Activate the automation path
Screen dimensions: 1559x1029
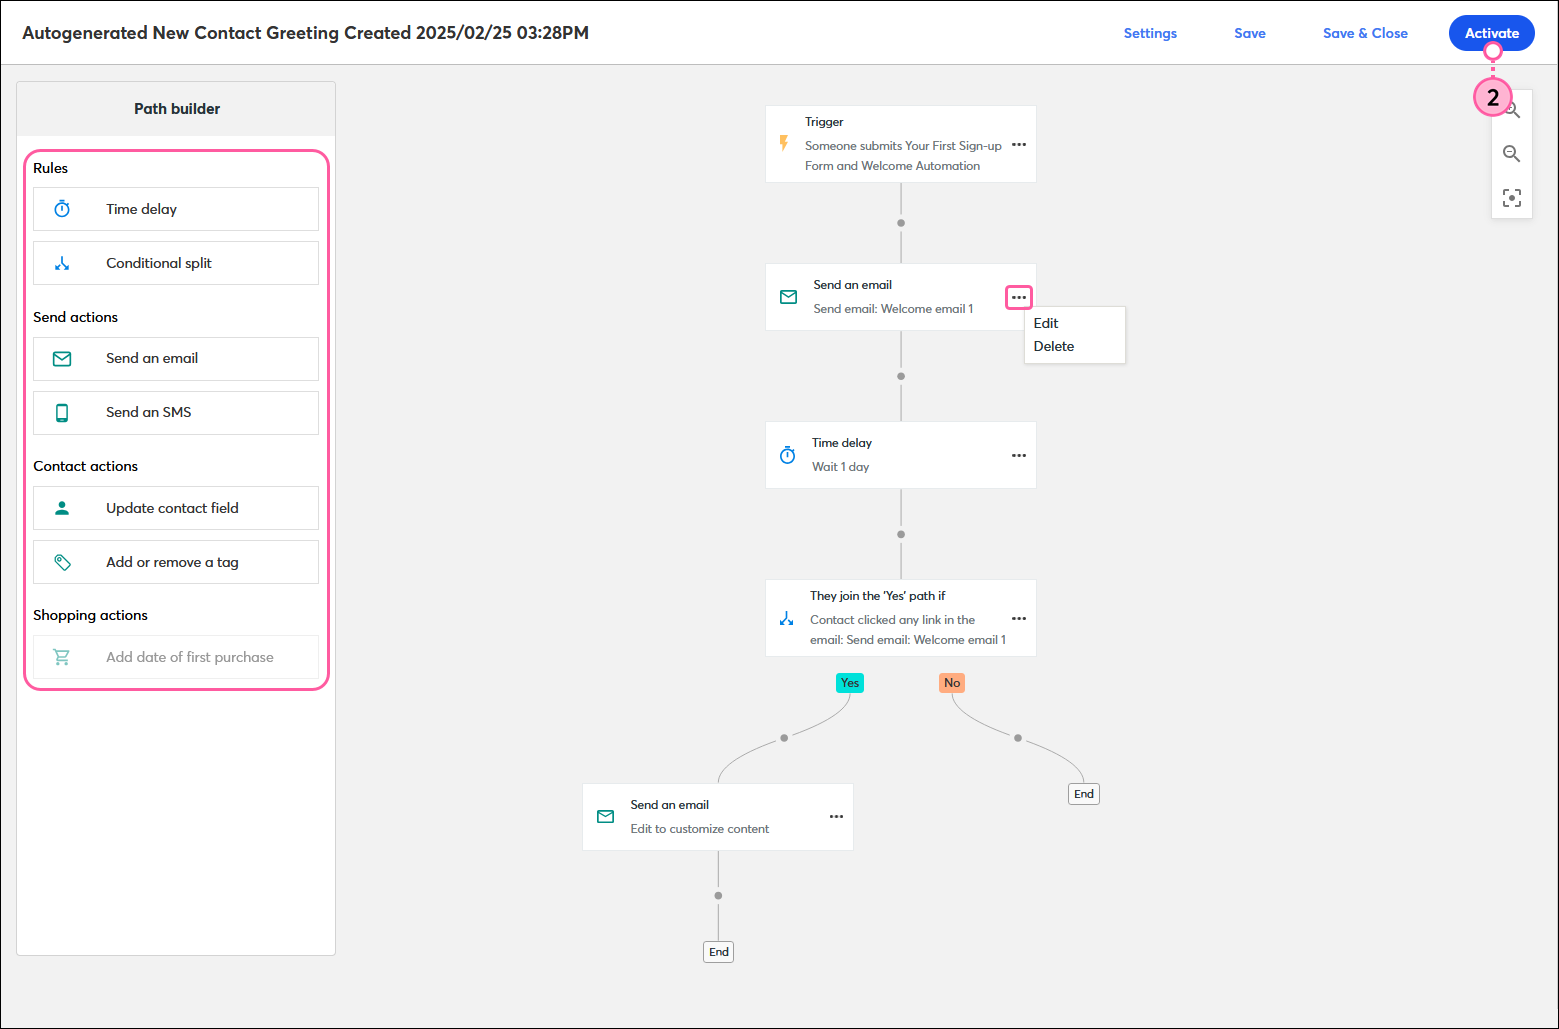click(1491, 33)
